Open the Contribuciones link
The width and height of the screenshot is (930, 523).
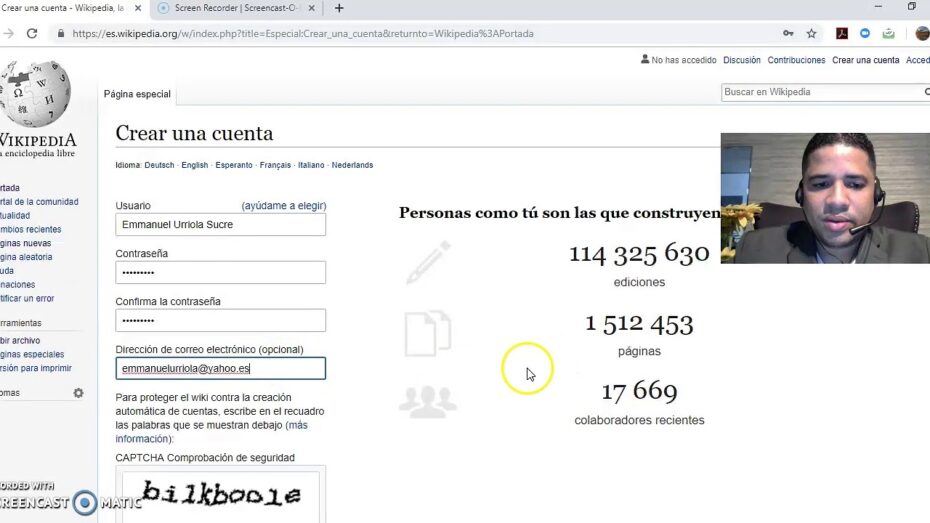[x=796, y=60]
